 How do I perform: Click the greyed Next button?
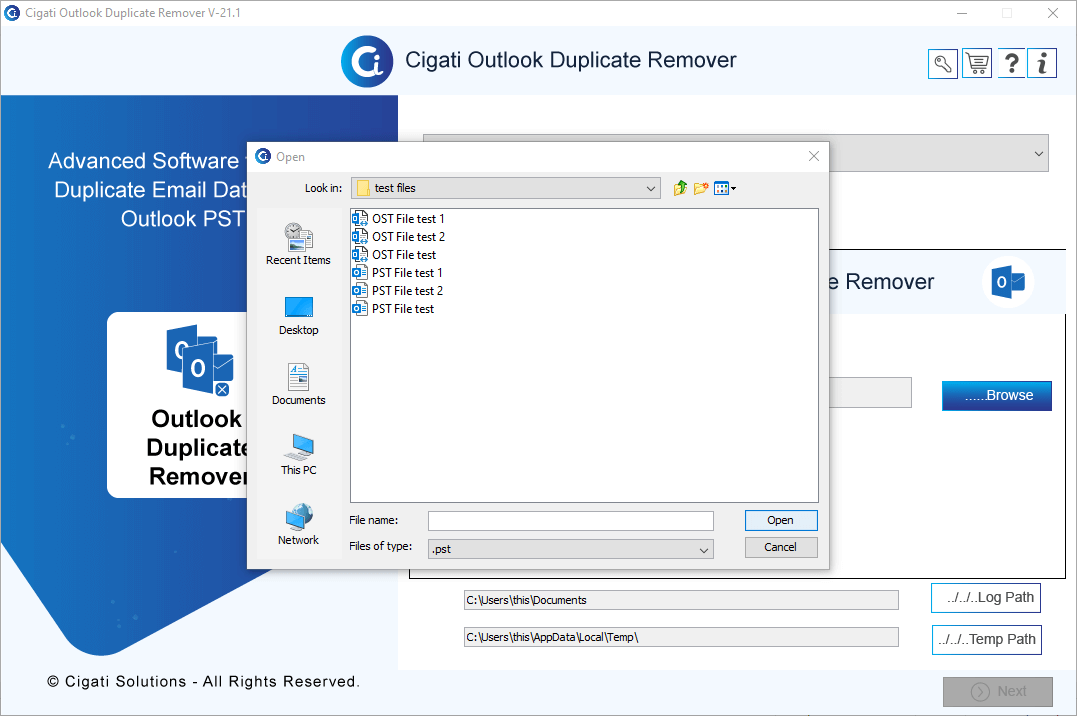(x=997, y=691)
